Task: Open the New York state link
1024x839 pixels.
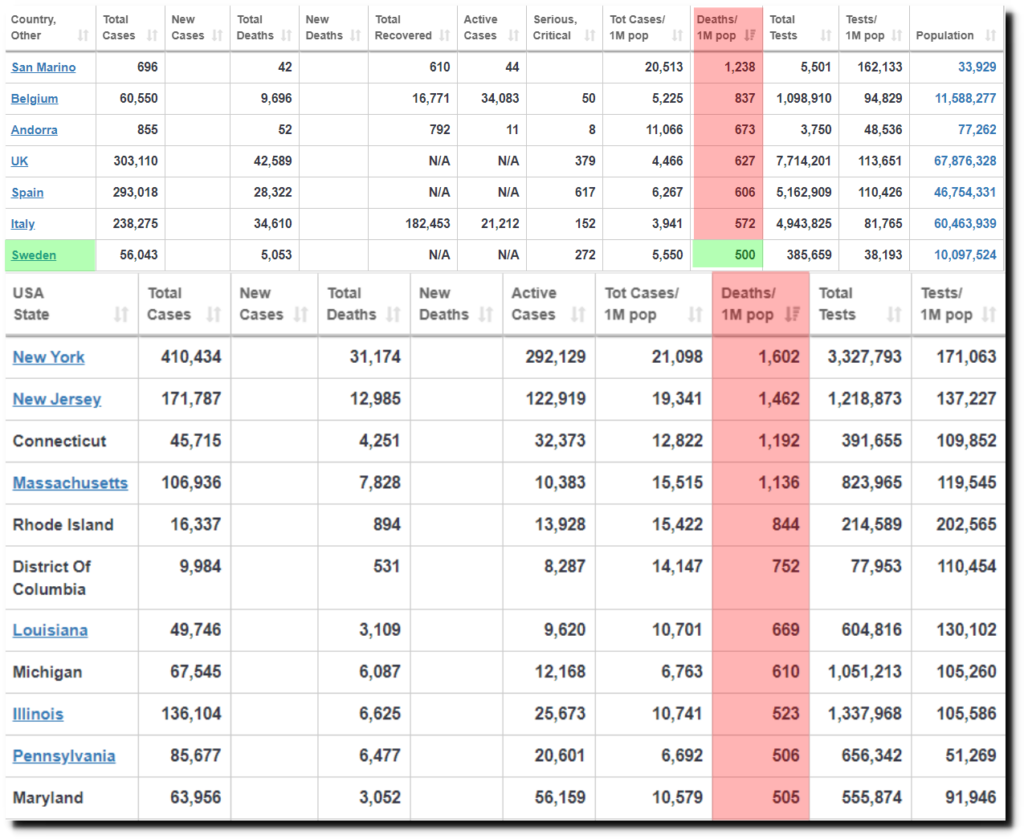Action: click(49, 358)
